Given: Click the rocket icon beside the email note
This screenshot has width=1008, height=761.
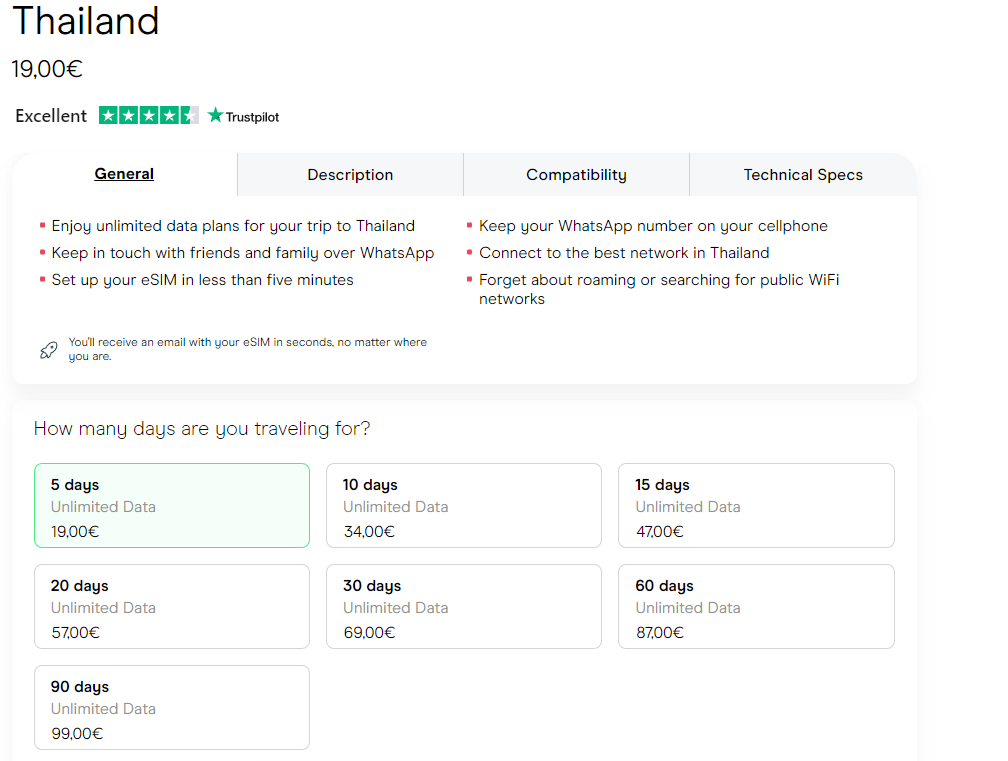Looking at the screenshot, I should (48, 350).
